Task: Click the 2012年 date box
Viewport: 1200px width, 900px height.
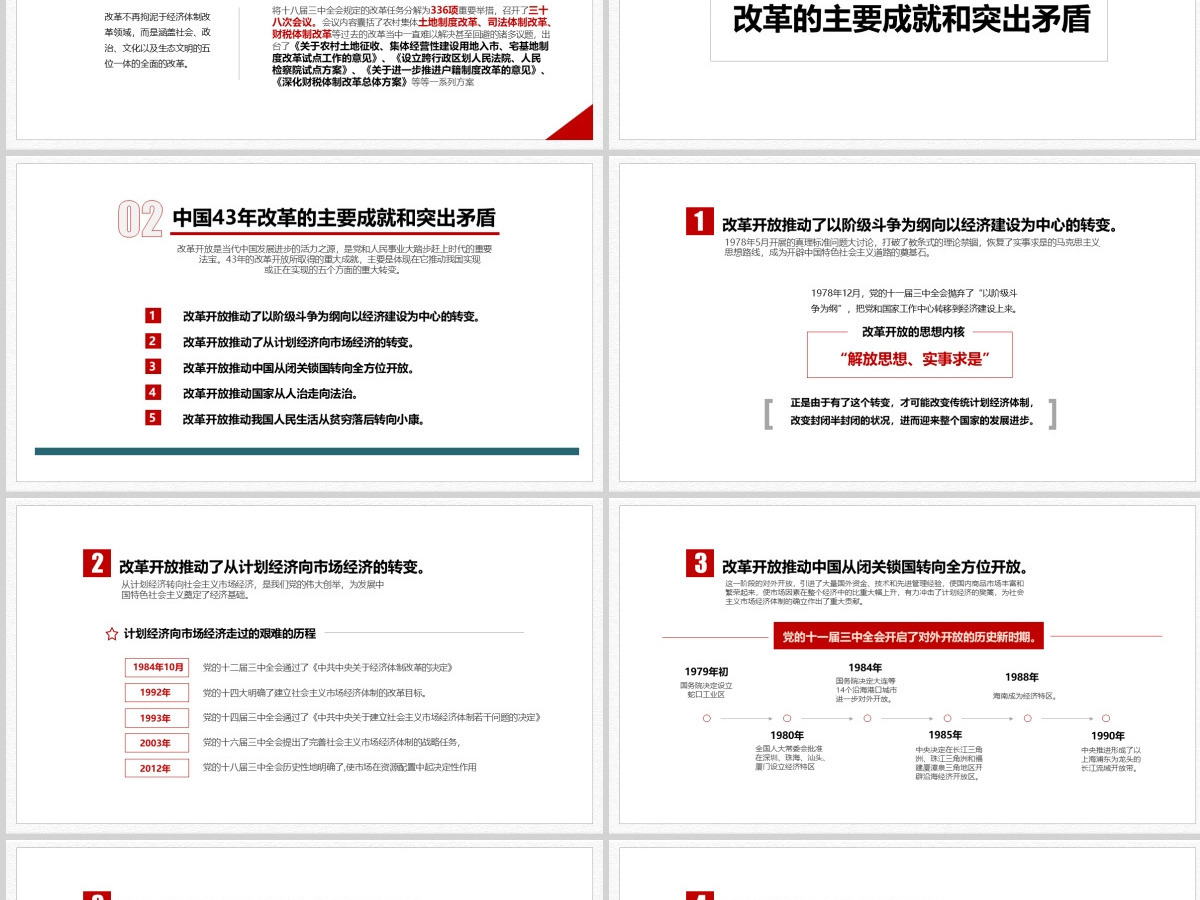Action: pos(157,768)
